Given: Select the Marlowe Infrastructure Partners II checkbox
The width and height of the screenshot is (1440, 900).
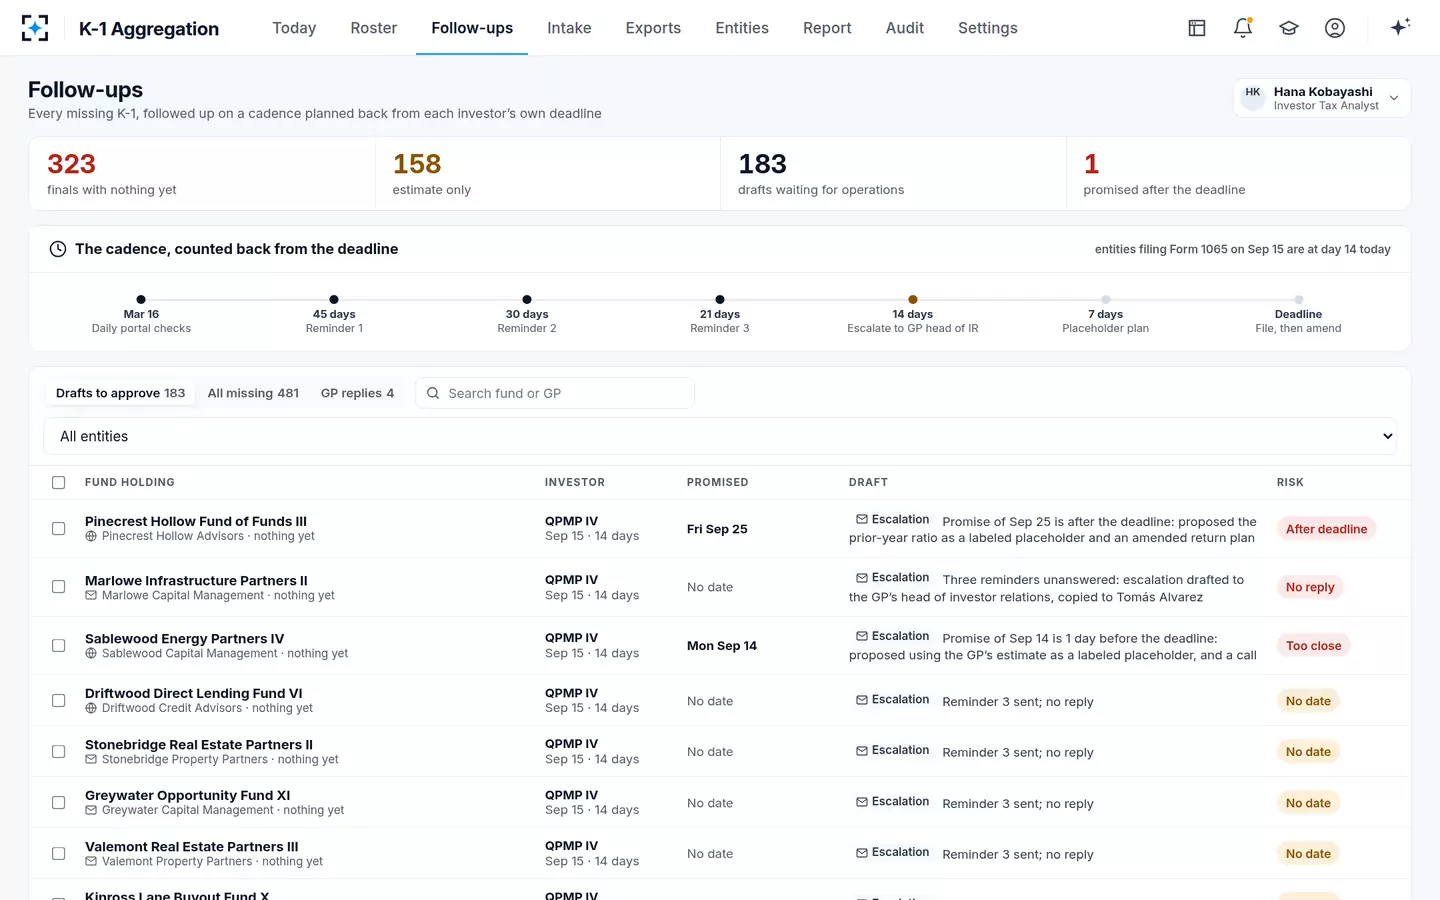Looking at the screenshot, I should click(59, 587).
